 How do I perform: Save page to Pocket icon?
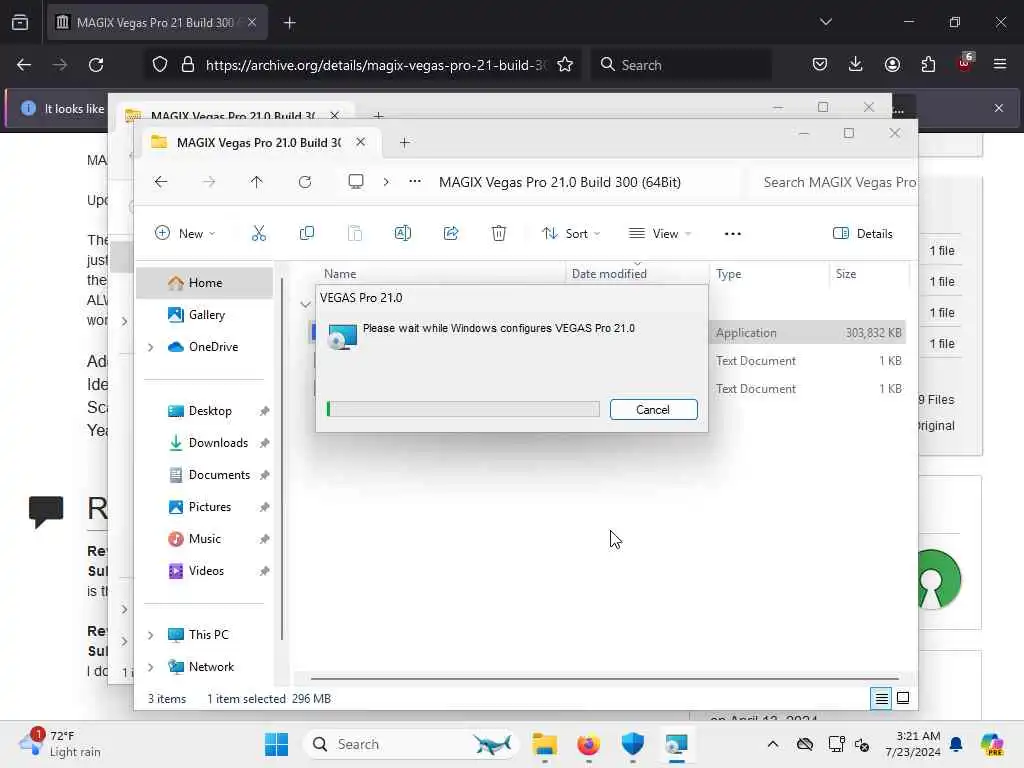pyautogui.click(x=820, y=65)
